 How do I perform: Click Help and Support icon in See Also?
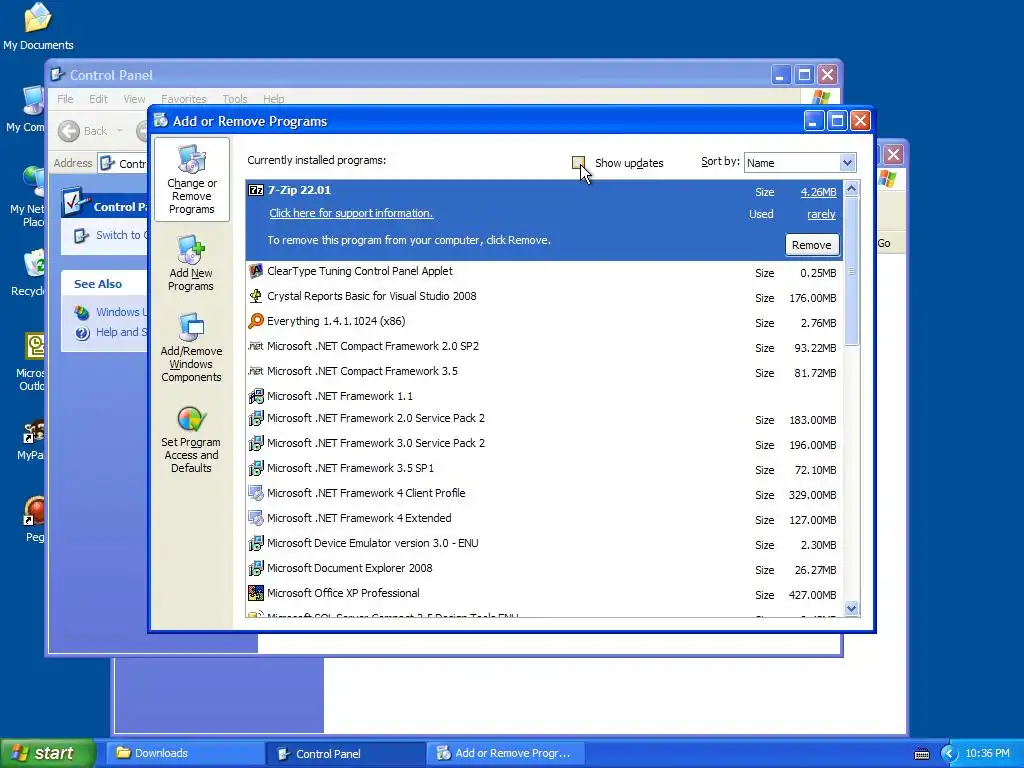[x=82, y=333]
